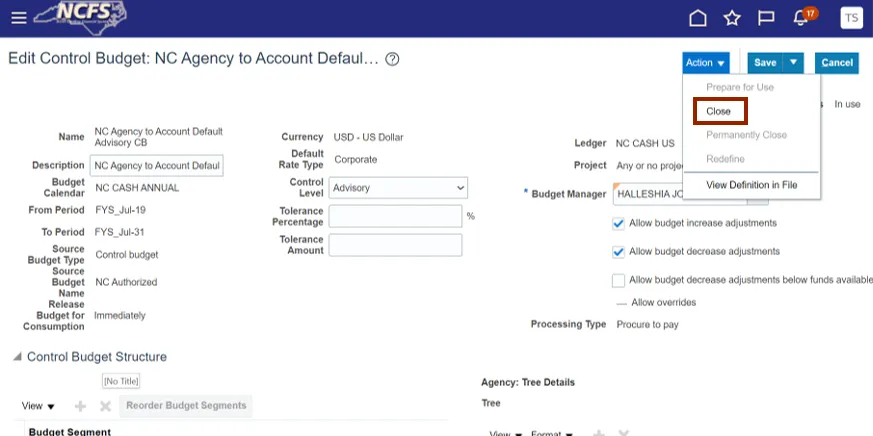The height and width of the screenshot is (436, 873).
Task: Open the View menu in Budget Structure
Action: (x=39, y=406)
